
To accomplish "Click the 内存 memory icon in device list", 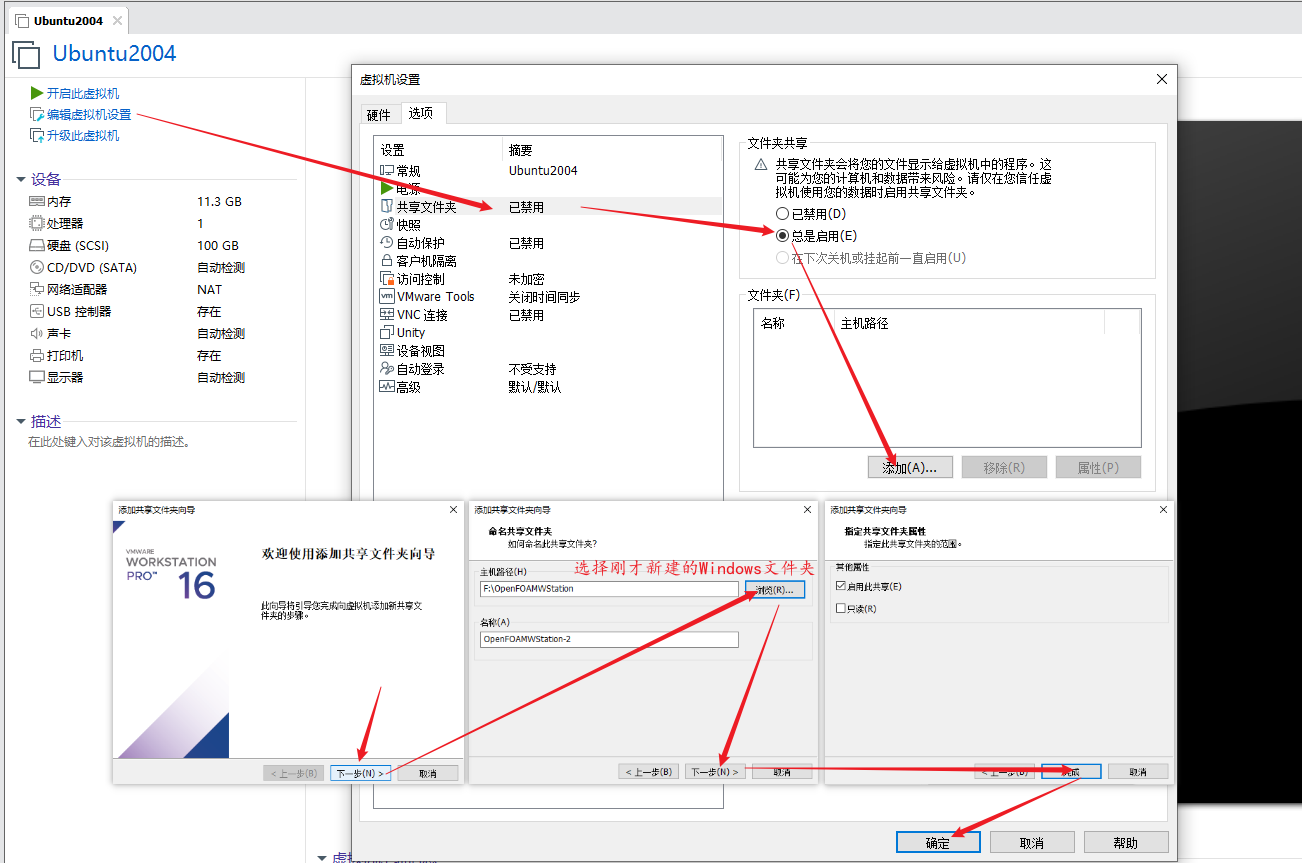I will (37, 201).
